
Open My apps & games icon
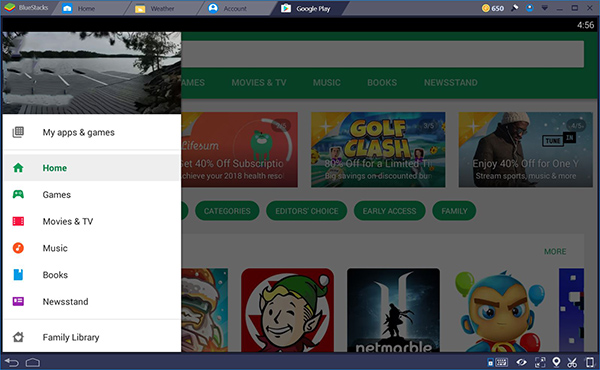[x=18, y=132]
